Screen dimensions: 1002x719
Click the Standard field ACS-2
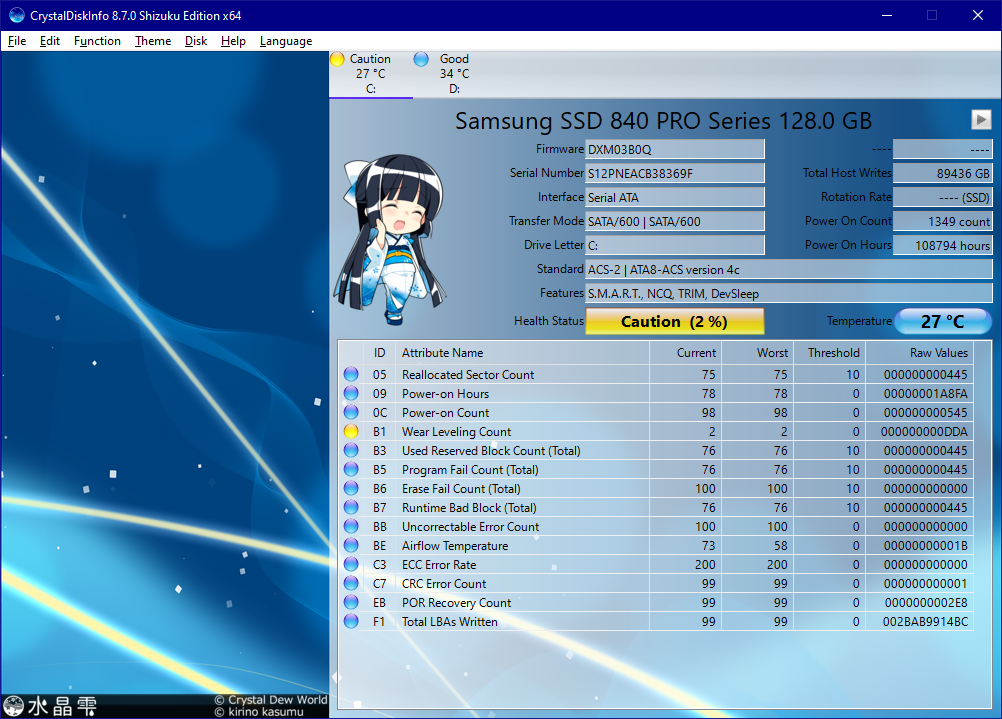[789, 270]
